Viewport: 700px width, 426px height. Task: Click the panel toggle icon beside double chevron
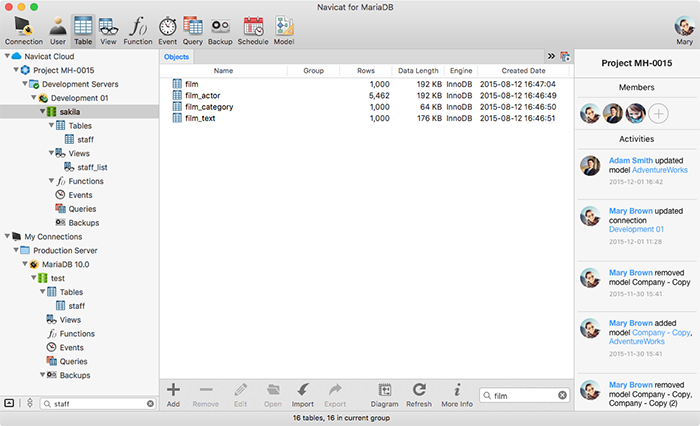pos(565,56)
